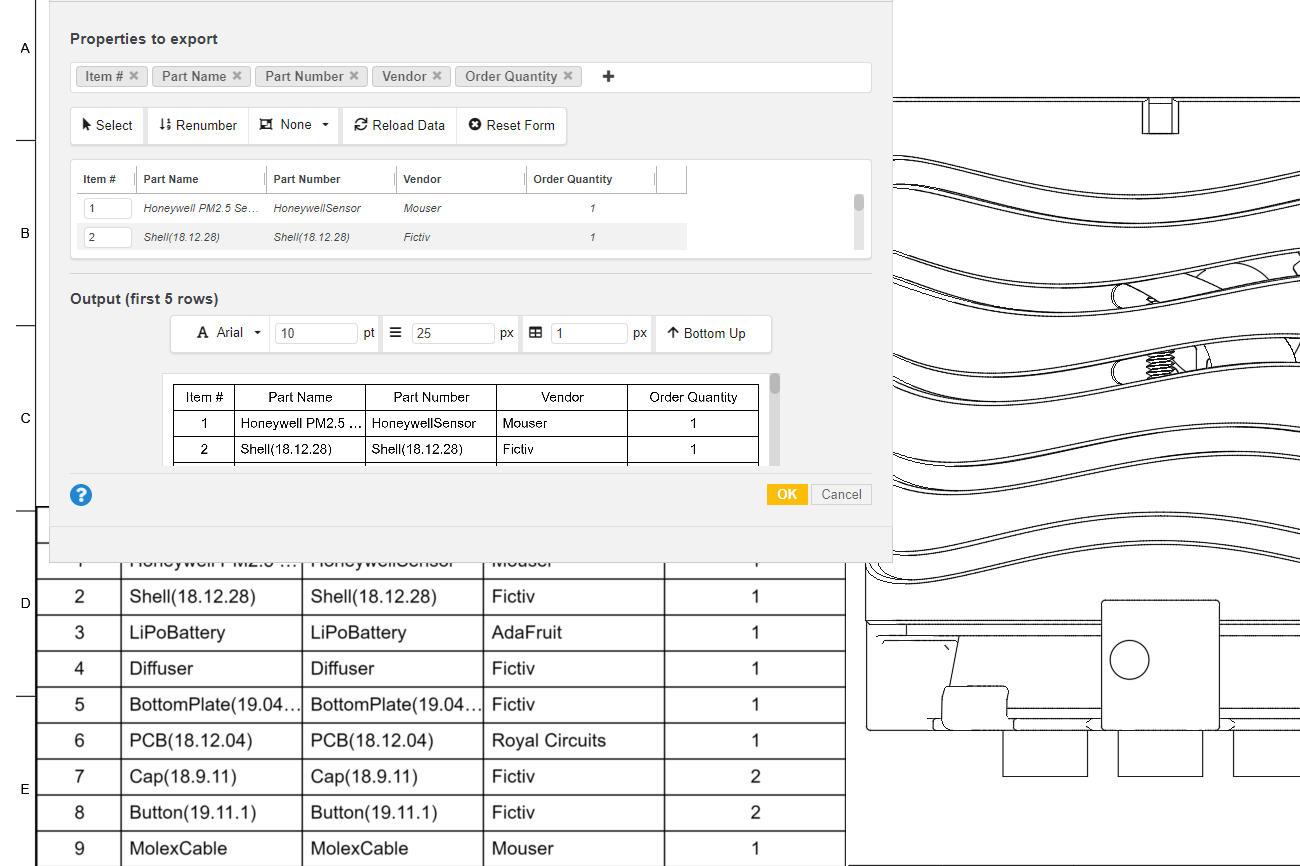Cancel the export dialog
This screenshot has height=866, width=1300.
841,494
